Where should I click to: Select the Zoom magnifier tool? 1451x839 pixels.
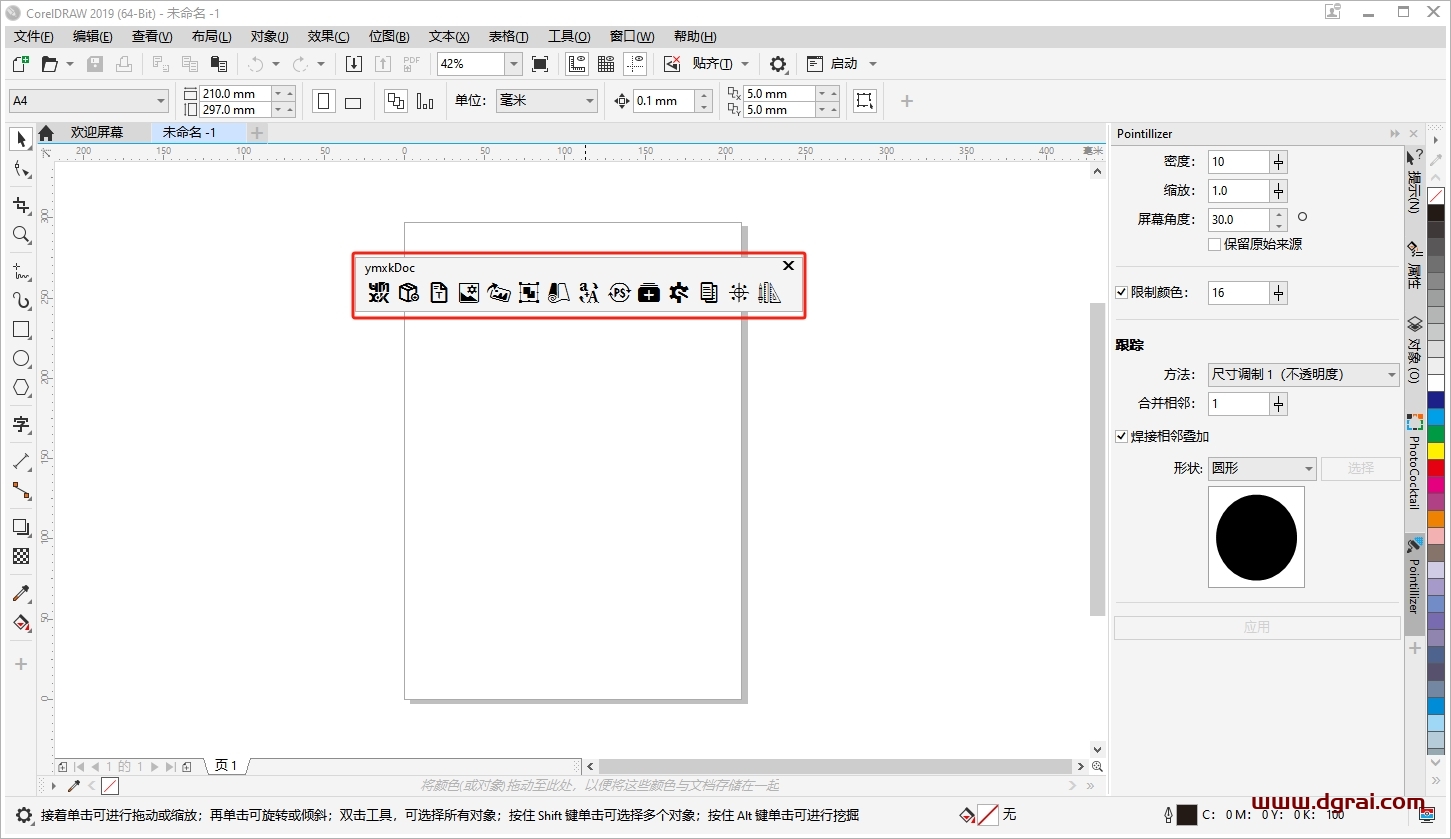[x=21, y=235]
